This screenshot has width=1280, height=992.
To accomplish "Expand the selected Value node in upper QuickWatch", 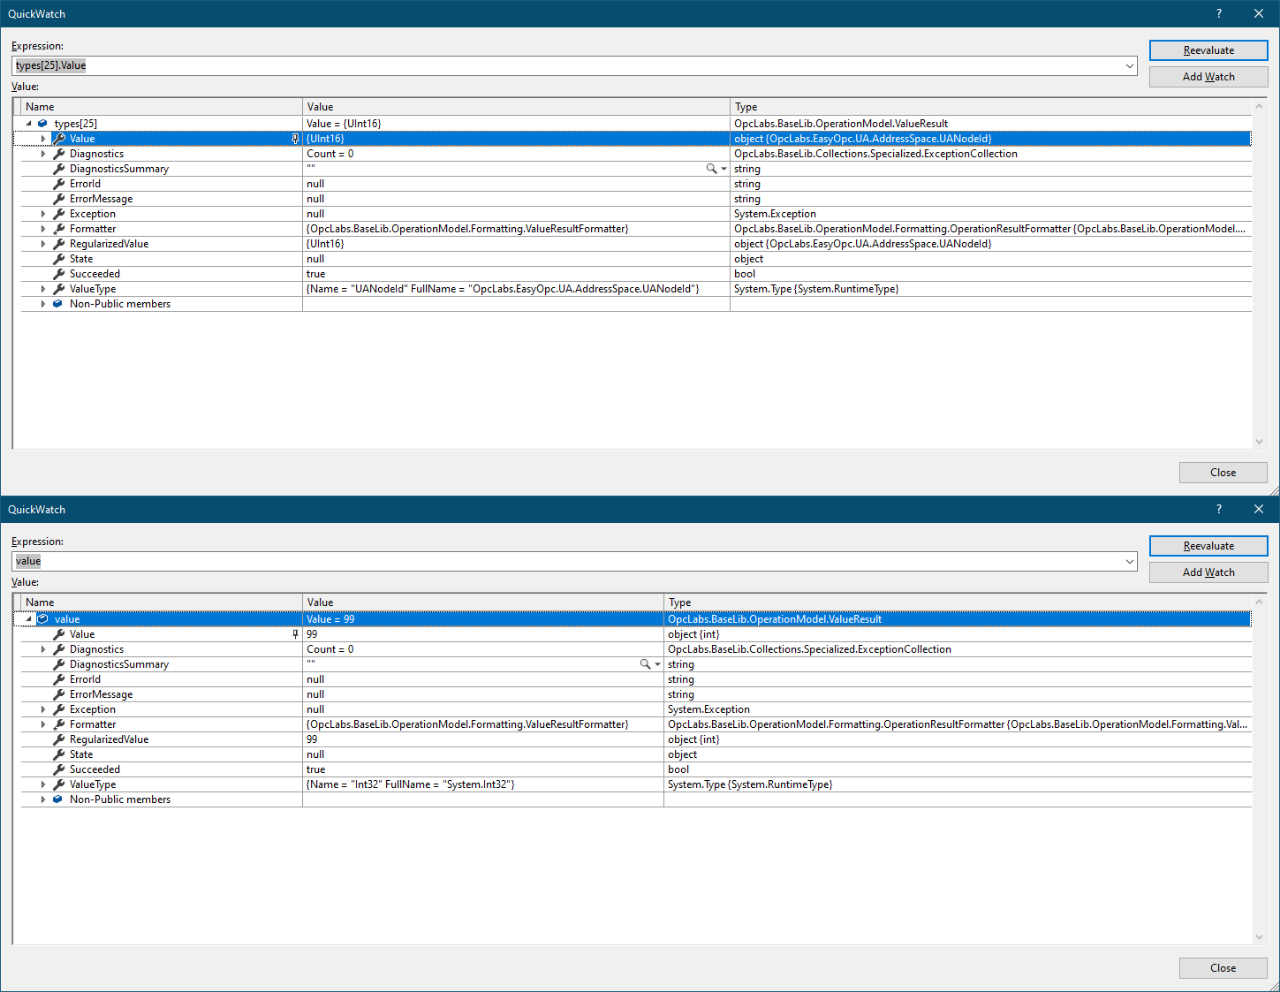I will pos(43,139).
